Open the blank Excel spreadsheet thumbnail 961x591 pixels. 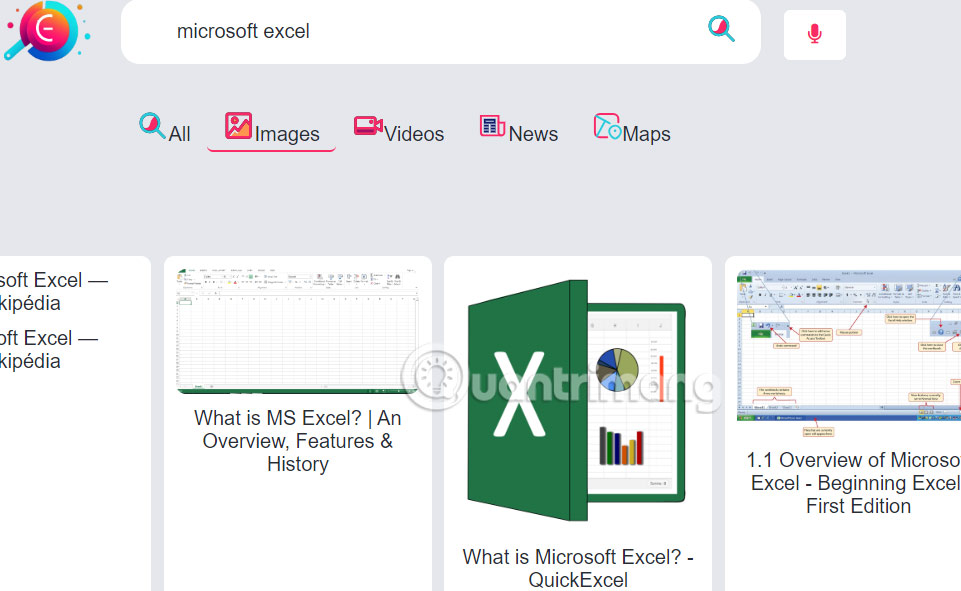tap(297, 330)
